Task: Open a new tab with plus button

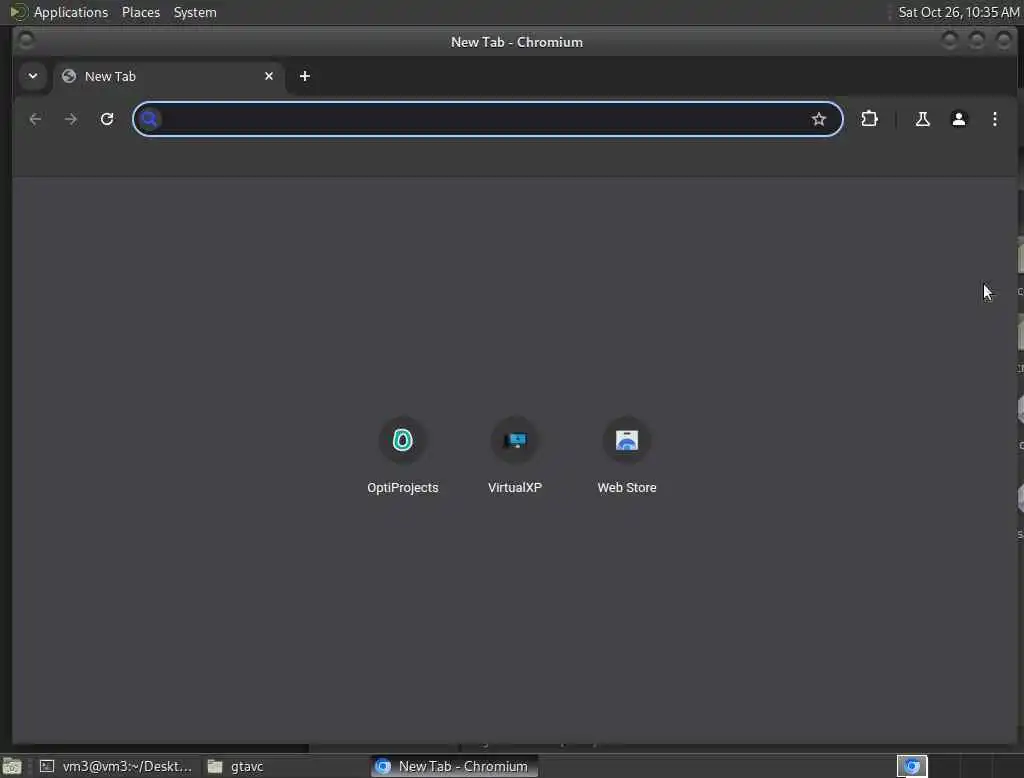Action: [304, 76]
